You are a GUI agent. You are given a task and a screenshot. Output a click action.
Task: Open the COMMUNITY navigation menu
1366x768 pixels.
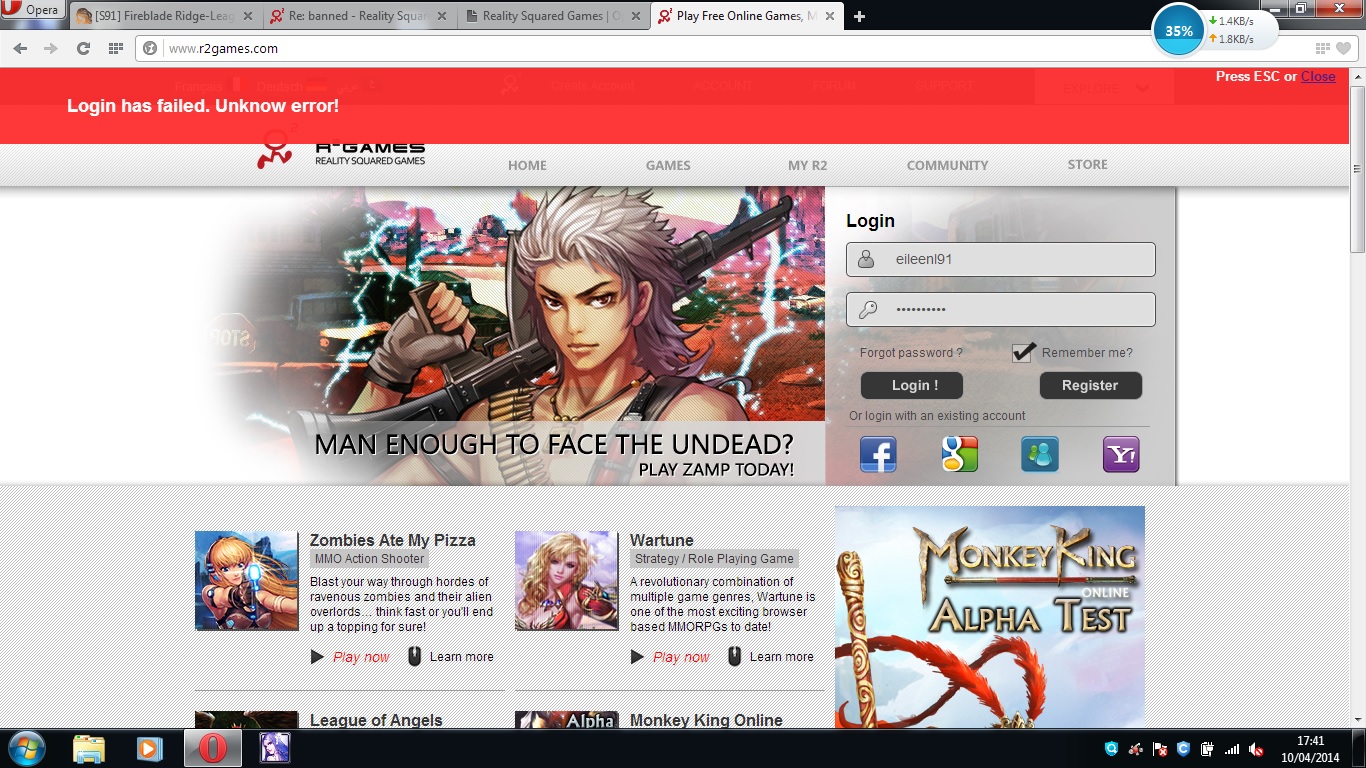pos(947,165)
